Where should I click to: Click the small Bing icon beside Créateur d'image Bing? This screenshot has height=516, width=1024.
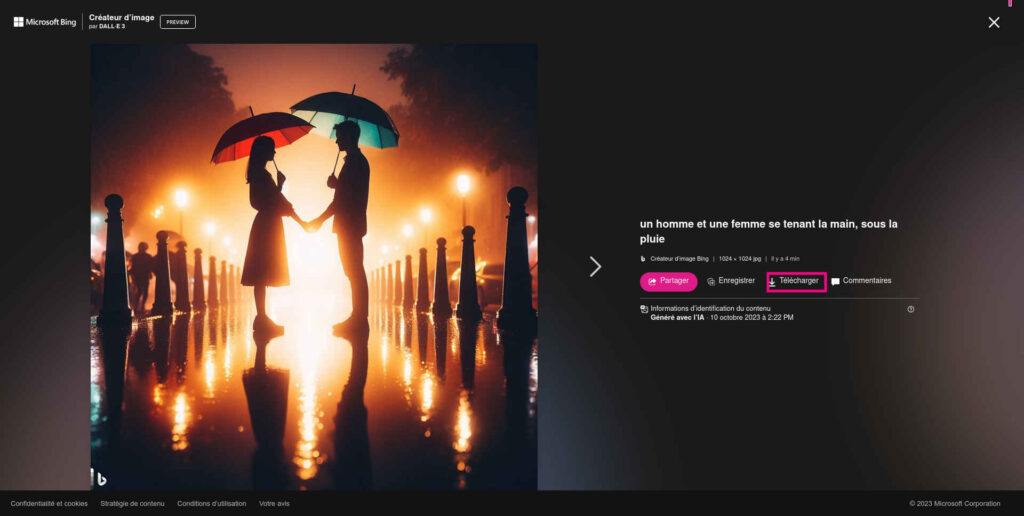[643, 259]
